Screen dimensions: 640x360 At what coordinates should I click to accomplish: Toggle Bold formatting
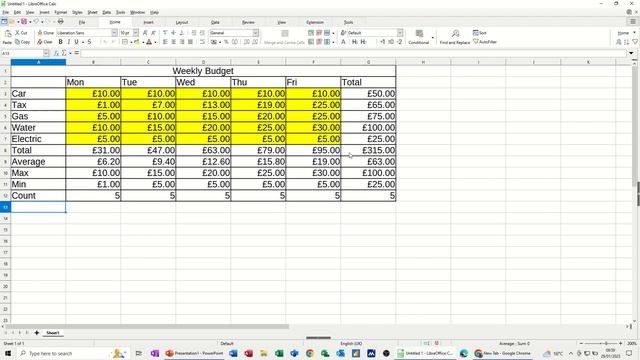tap(60, 42)
